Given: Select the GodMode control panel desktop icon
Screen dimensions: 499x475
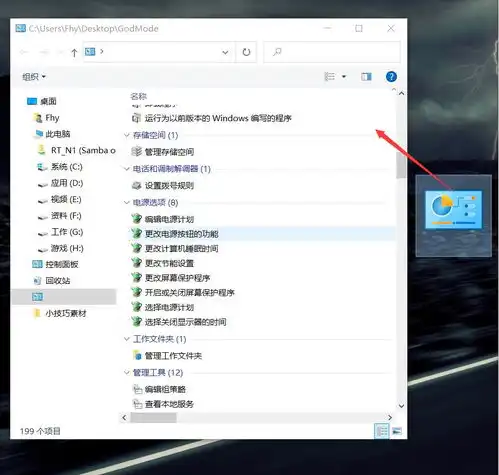Looking at the screenshot, I should 454,216.
